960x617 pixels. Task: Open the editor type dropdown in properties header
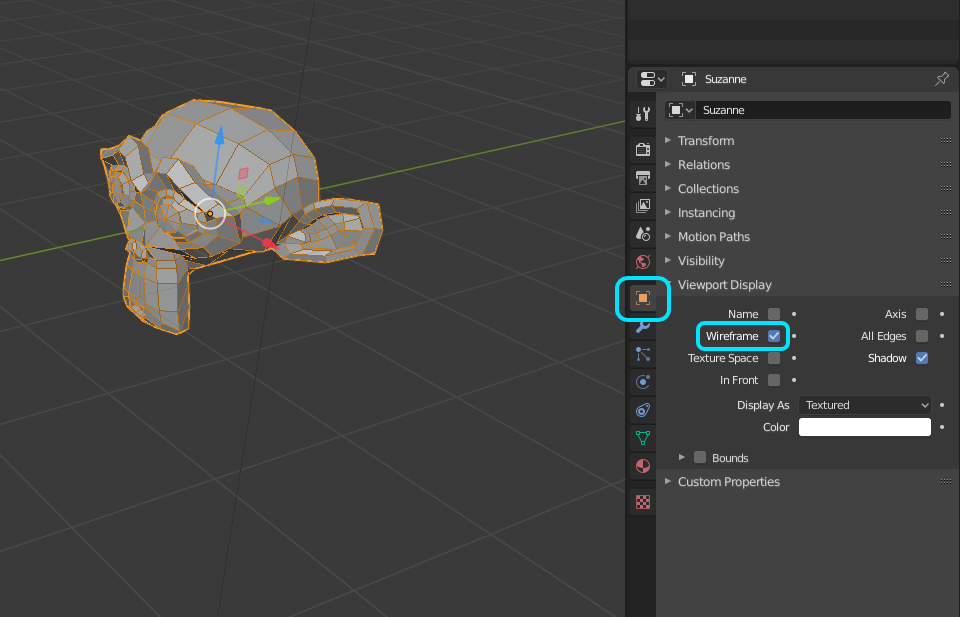[652, 79]
